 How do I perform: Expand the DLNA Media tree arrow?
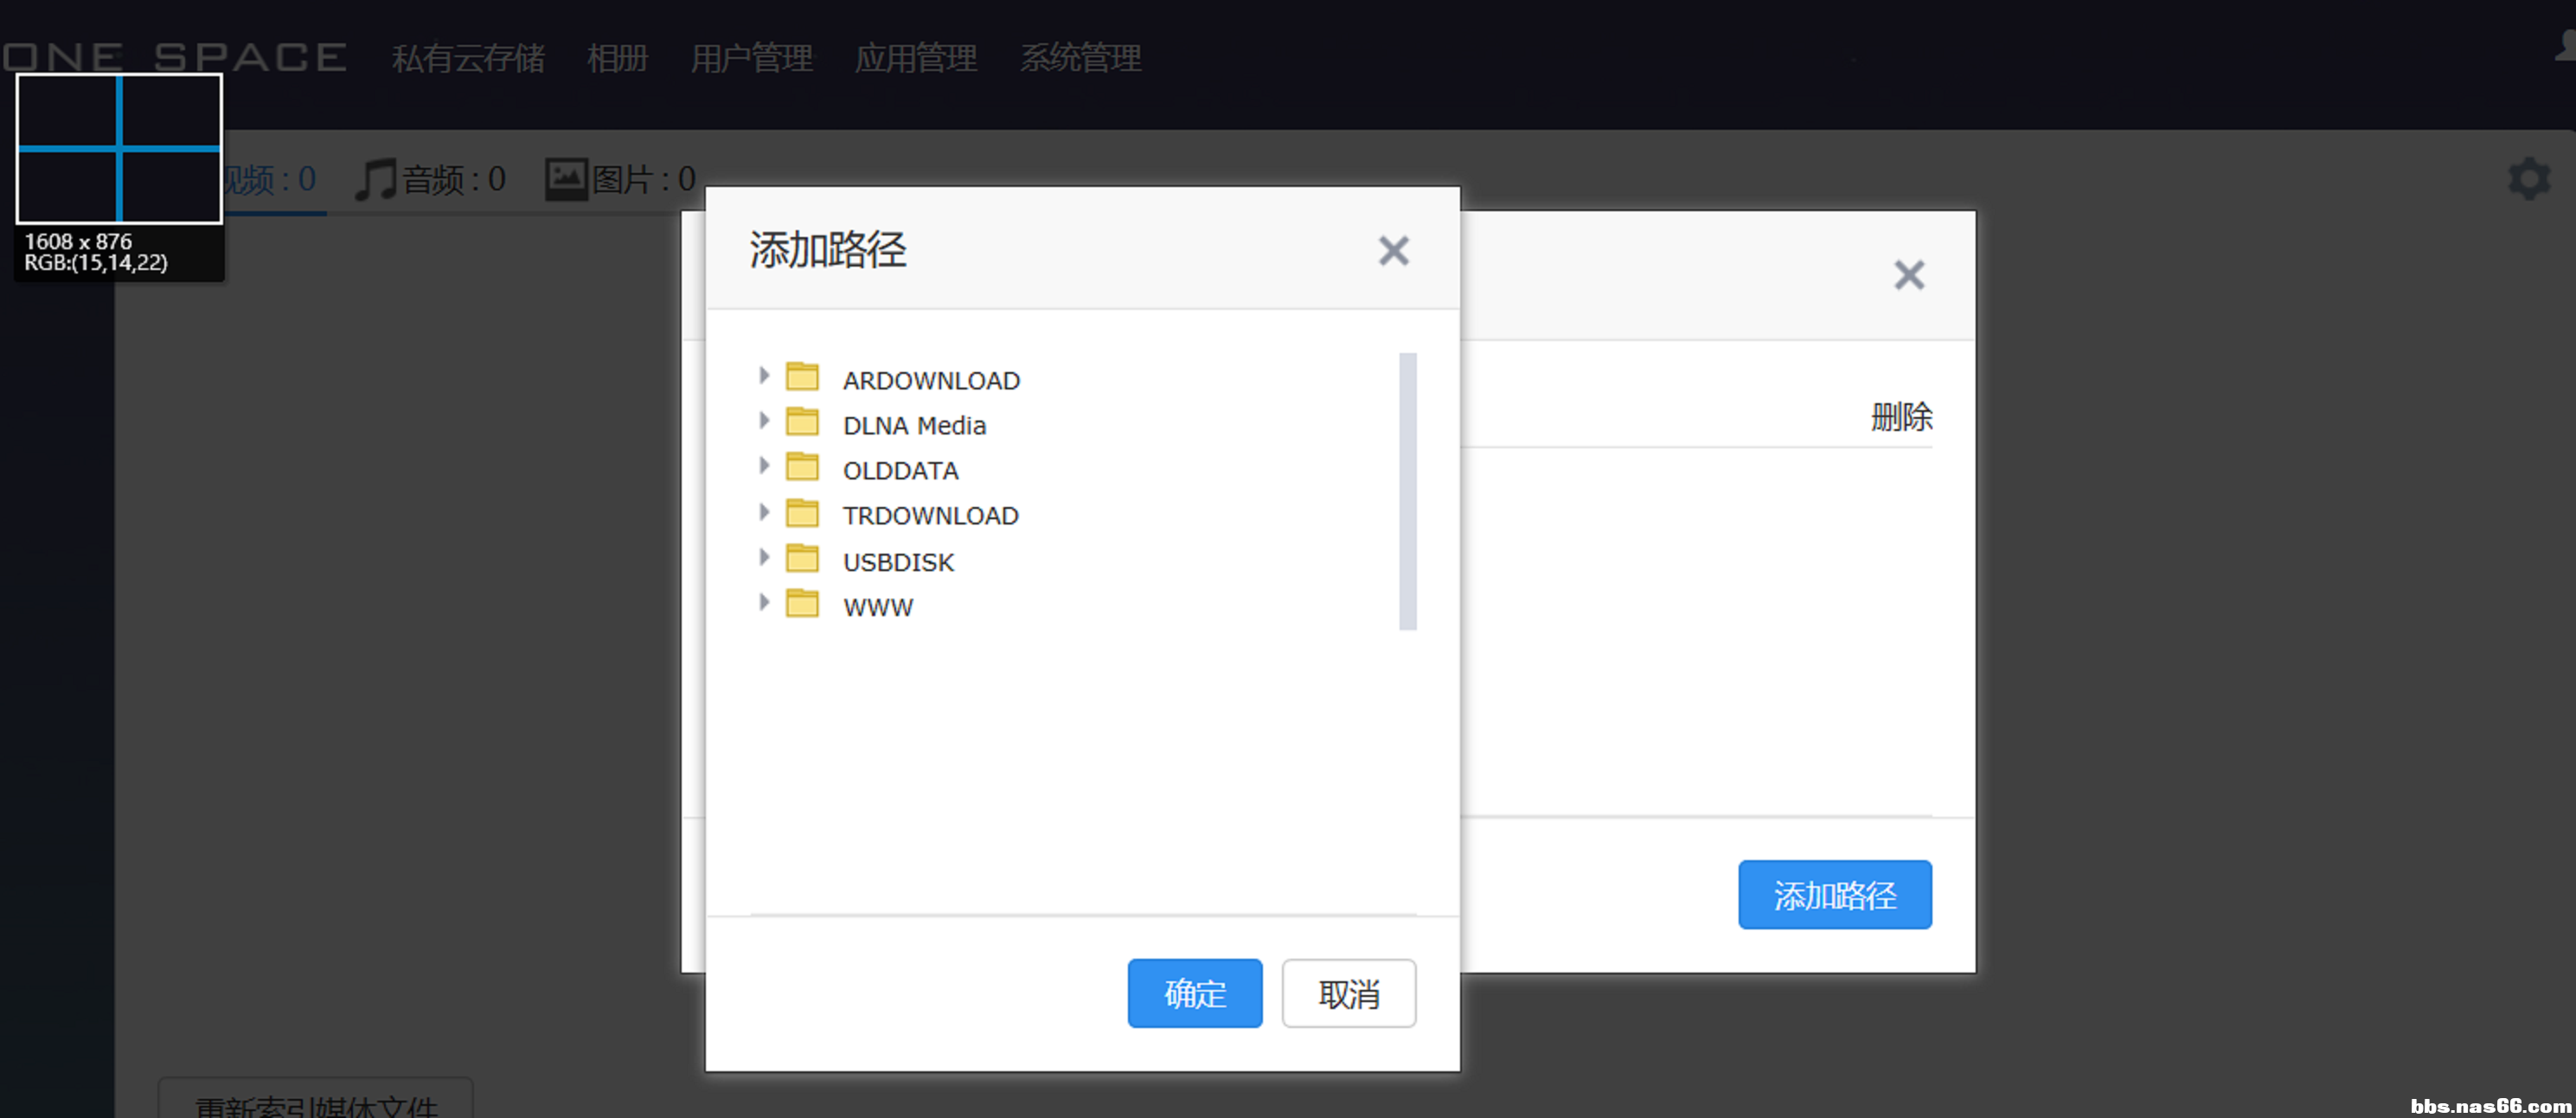(764, 421)
